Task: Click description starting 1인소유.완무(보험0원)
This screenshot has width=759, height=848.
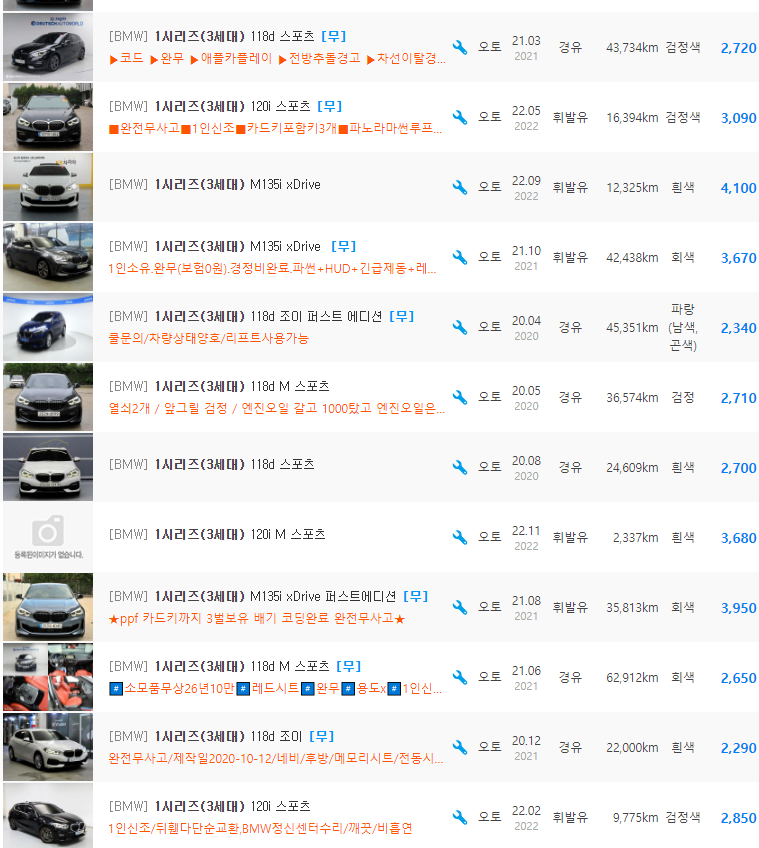Action: coord(272,268)
